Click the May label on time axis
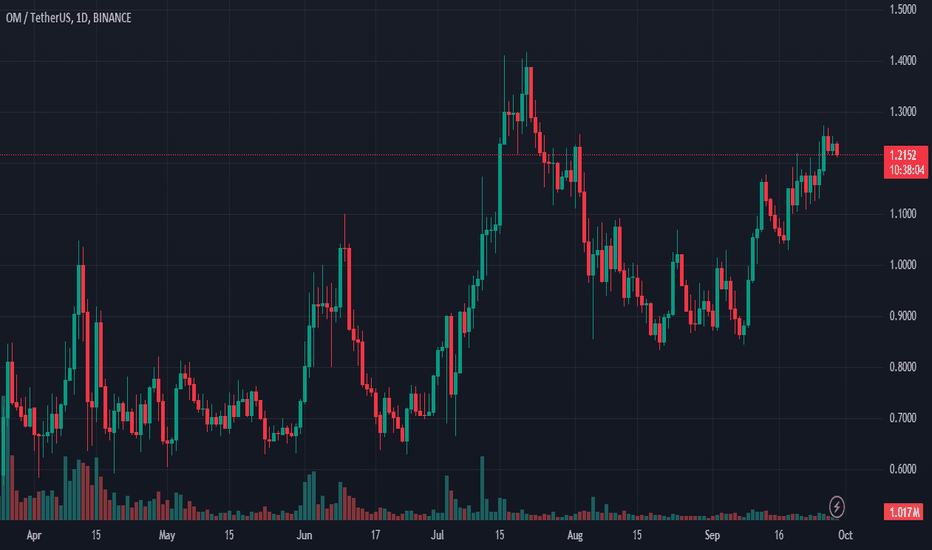932x550 pixels. 167,535
